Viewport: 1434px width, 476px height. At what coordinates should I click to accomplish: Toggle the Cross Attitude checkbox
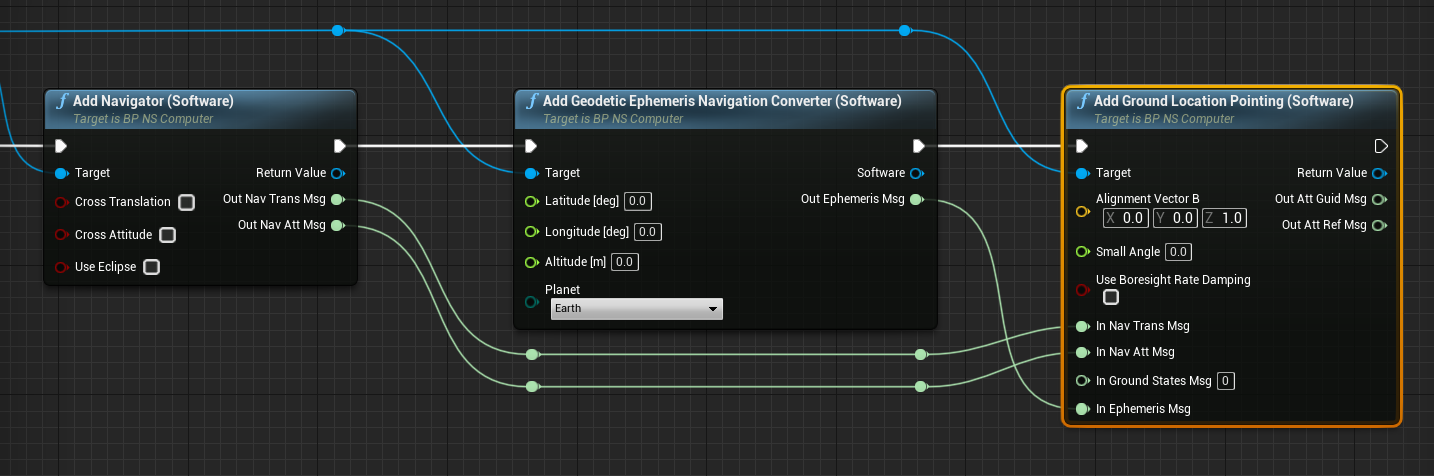167,235
